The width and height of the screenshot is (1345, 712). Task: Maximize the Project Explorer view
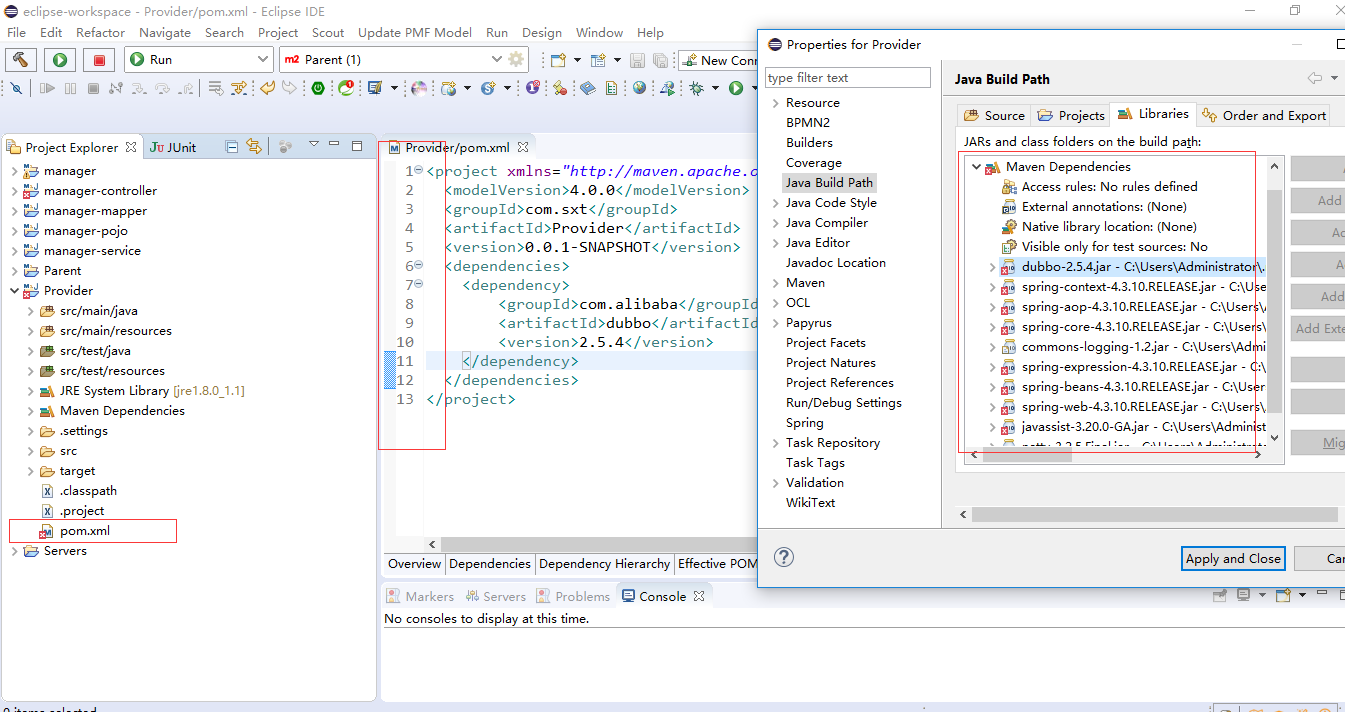coord(357,145)
